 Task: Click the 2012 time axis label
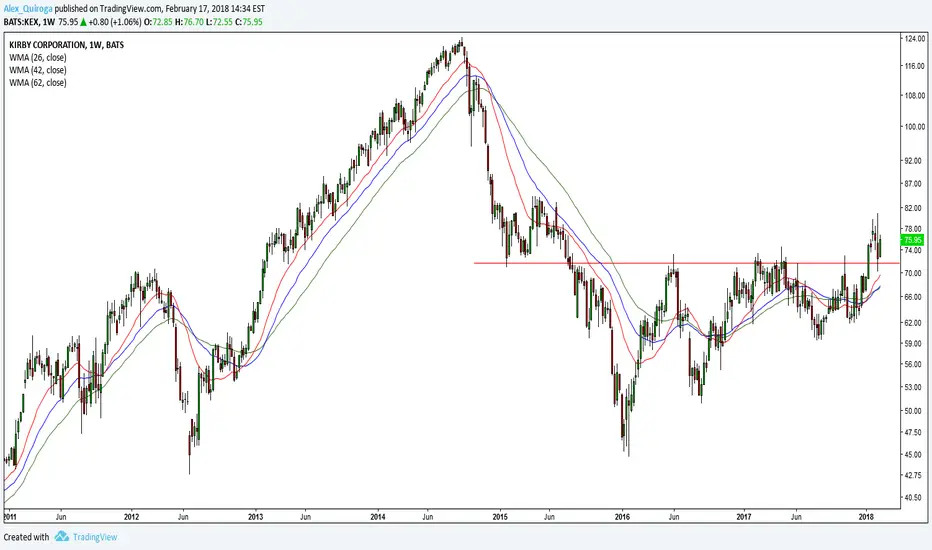point(131,517)
